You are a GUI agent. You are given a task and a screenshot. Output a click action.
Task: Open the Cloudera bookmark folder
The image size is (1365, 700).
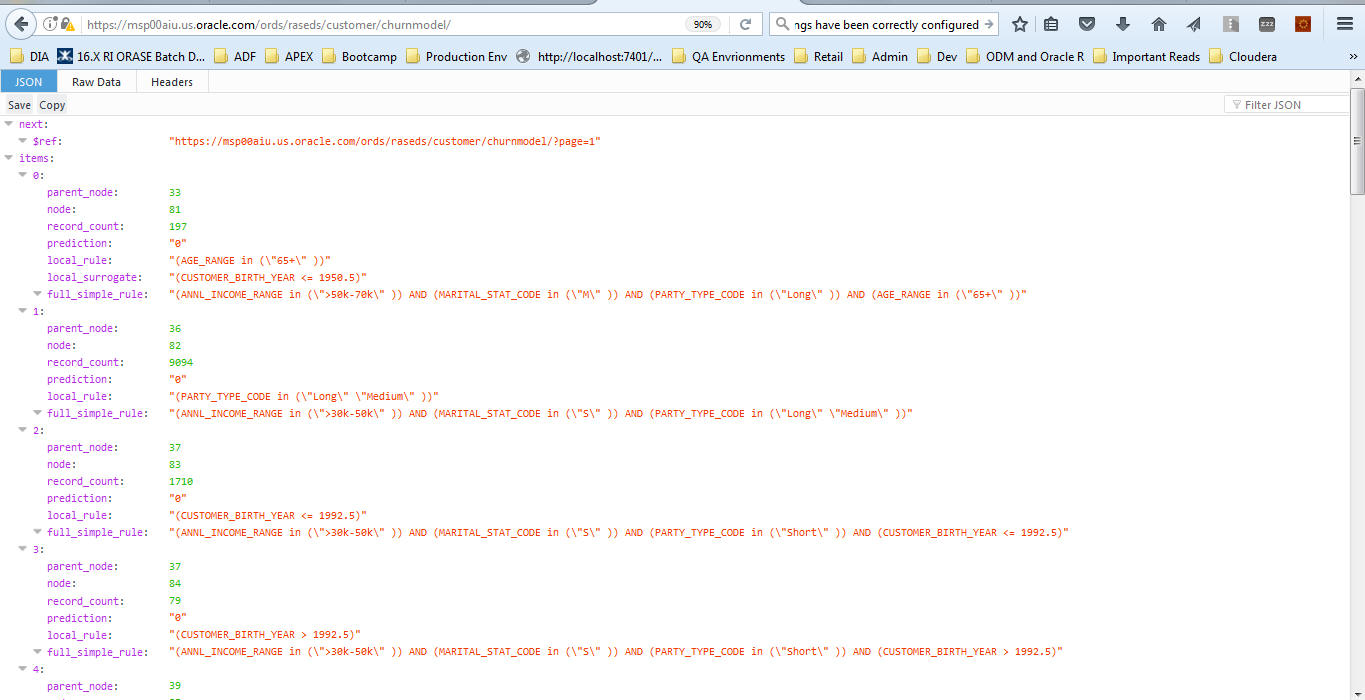1243,57
